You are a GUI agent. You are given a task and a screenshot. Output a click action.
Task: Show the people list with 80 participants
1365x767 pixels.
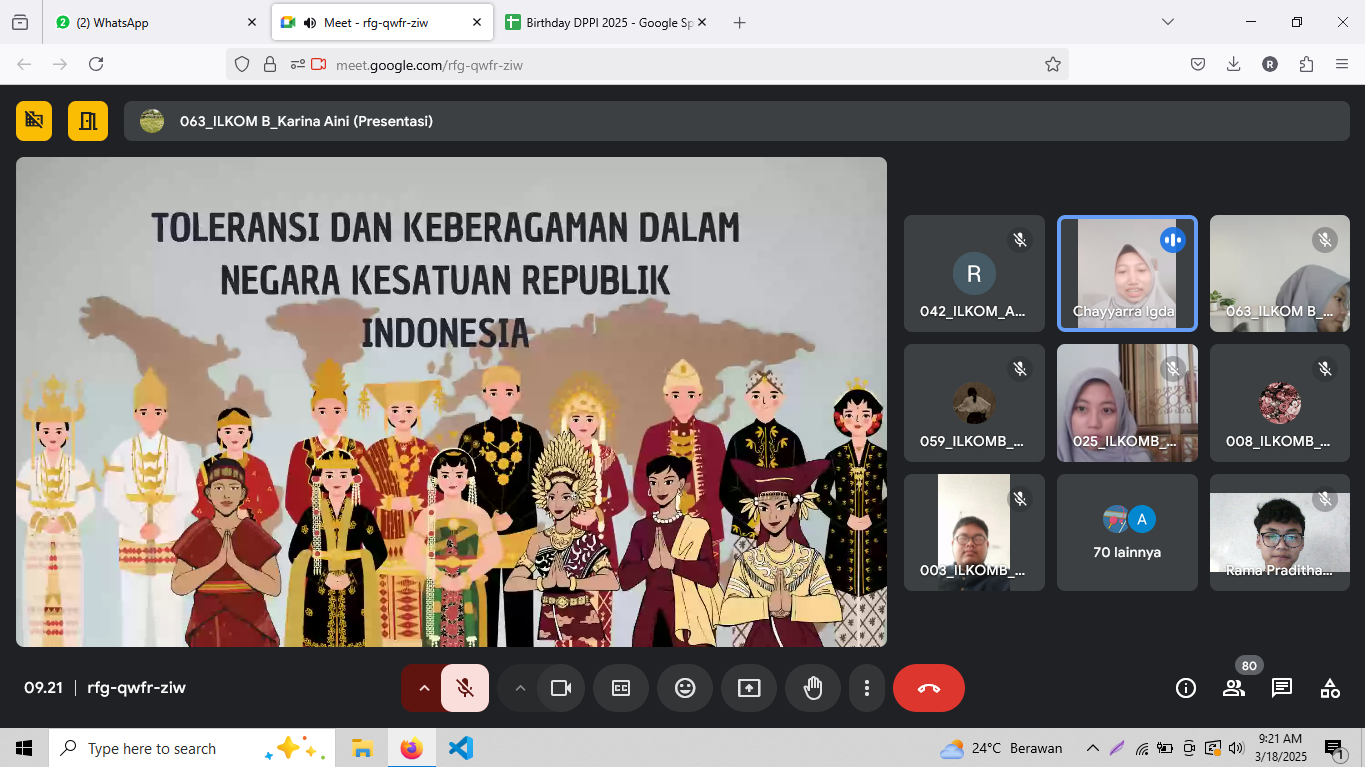click(1233, 688)
